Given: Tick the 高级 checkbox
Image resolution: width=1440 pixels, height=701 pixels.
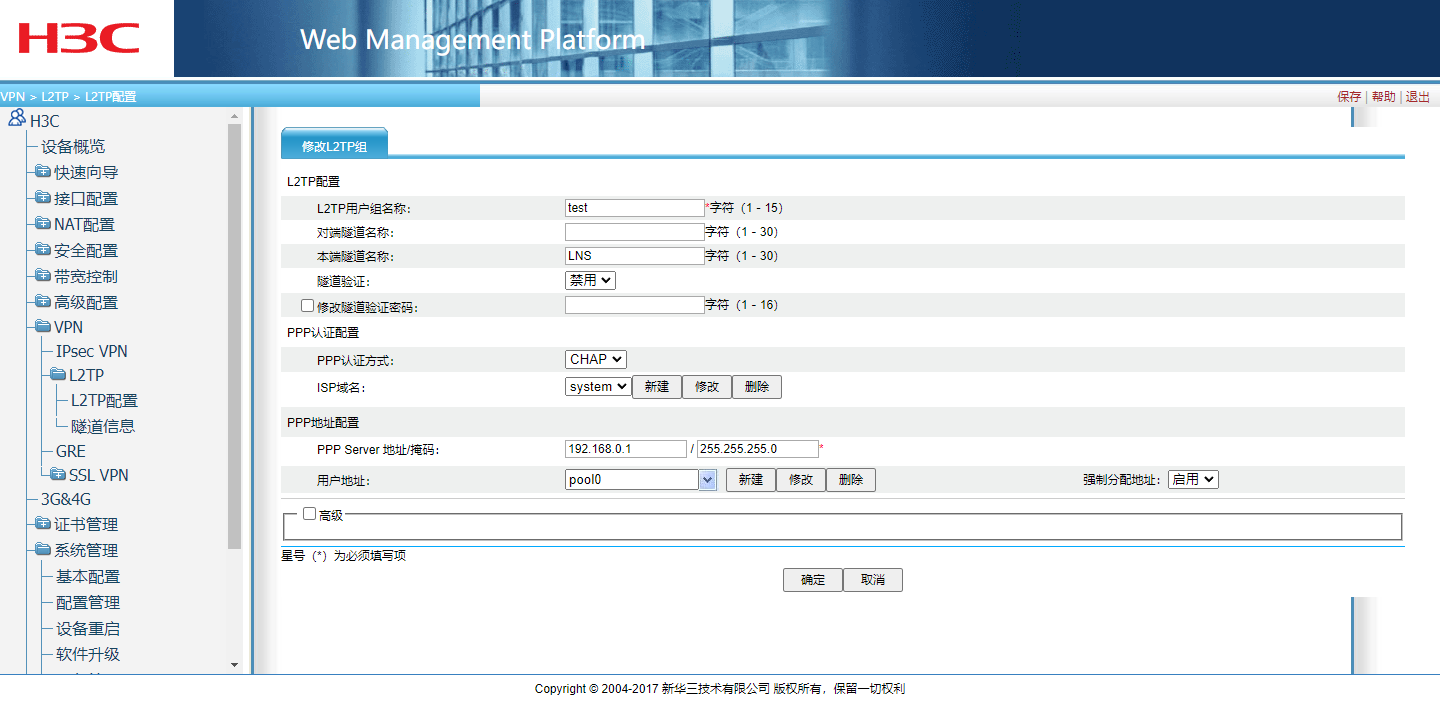Looking at the screenshot, I should (x=309, y=514).
